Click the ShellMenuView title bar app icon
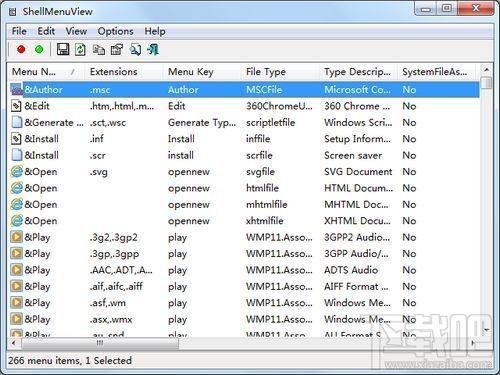 (13, 12)
